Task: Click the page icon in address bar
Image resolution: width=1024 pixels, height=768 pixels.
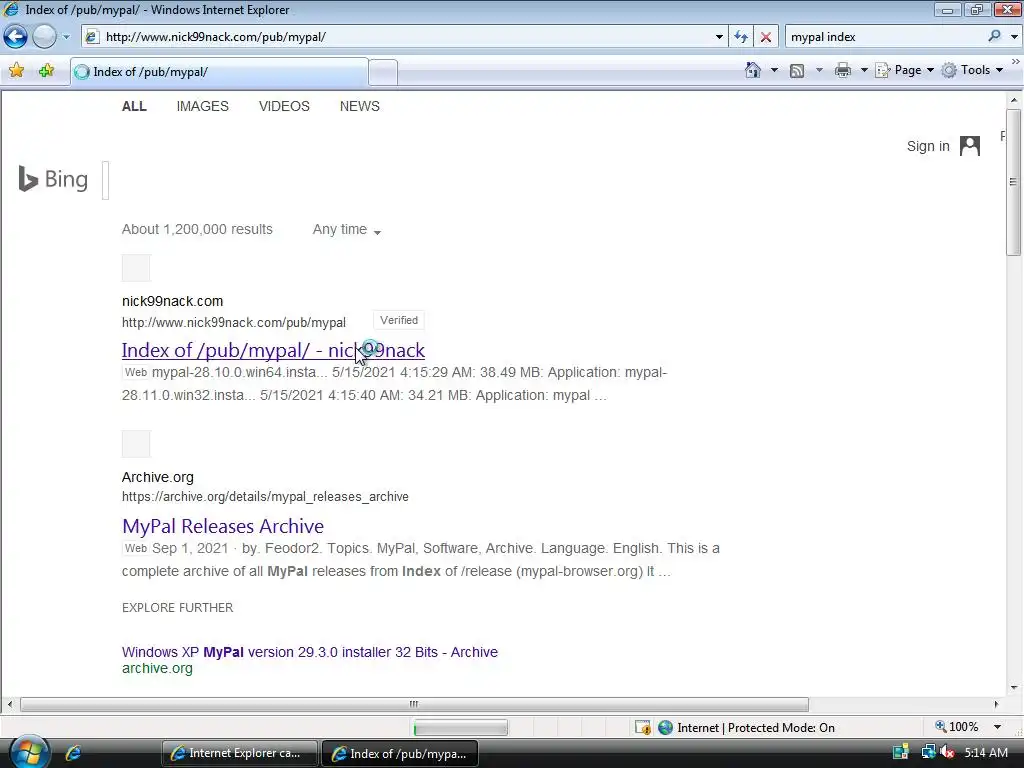Action: coord(92,37)
